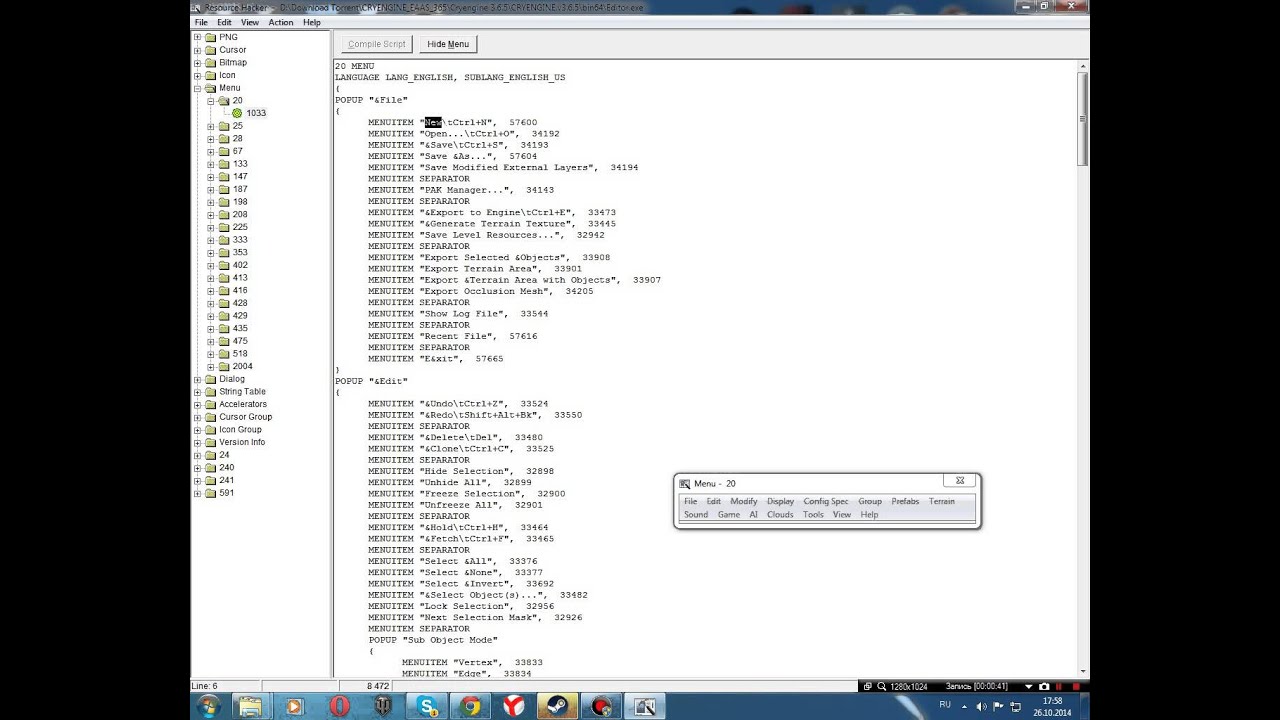Click the Accelerators folder icon
The height and width of the screenshot is (720, 1280).
210,404
